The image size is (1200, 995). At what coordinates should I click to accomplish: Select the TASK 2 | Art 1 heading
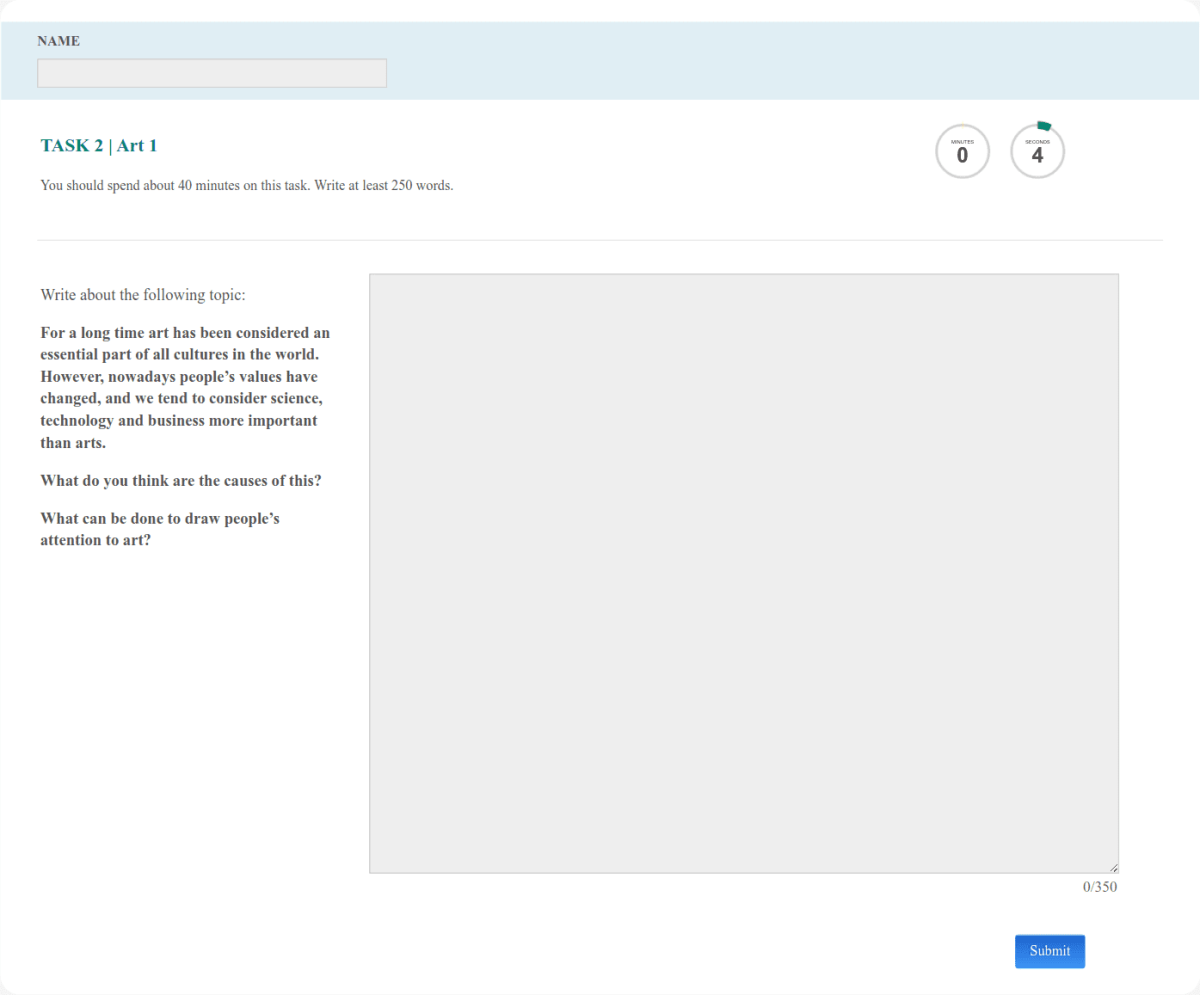pos(97,145)
